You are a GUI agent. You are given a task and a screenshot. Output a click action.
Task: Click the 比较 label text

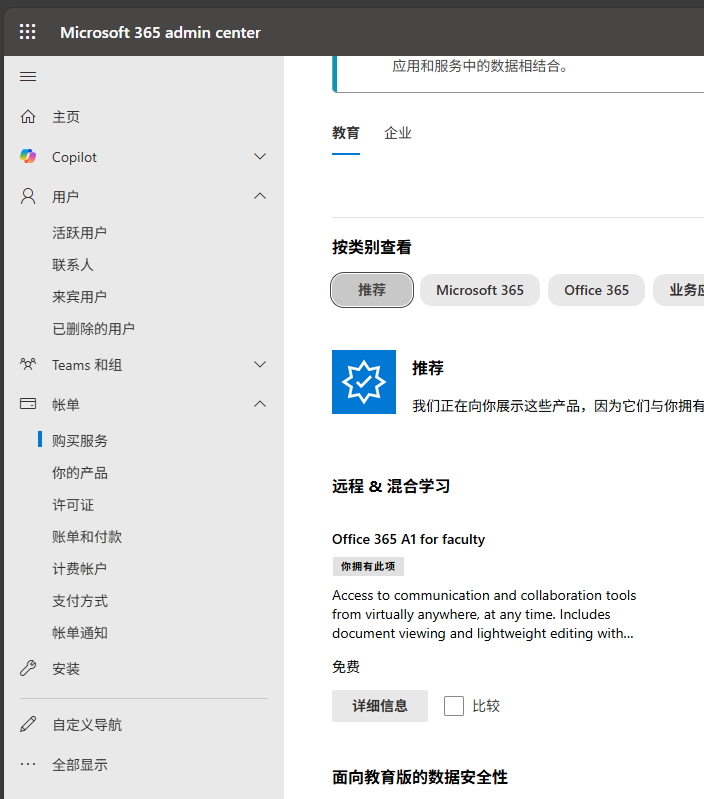(x=486, y=706)
